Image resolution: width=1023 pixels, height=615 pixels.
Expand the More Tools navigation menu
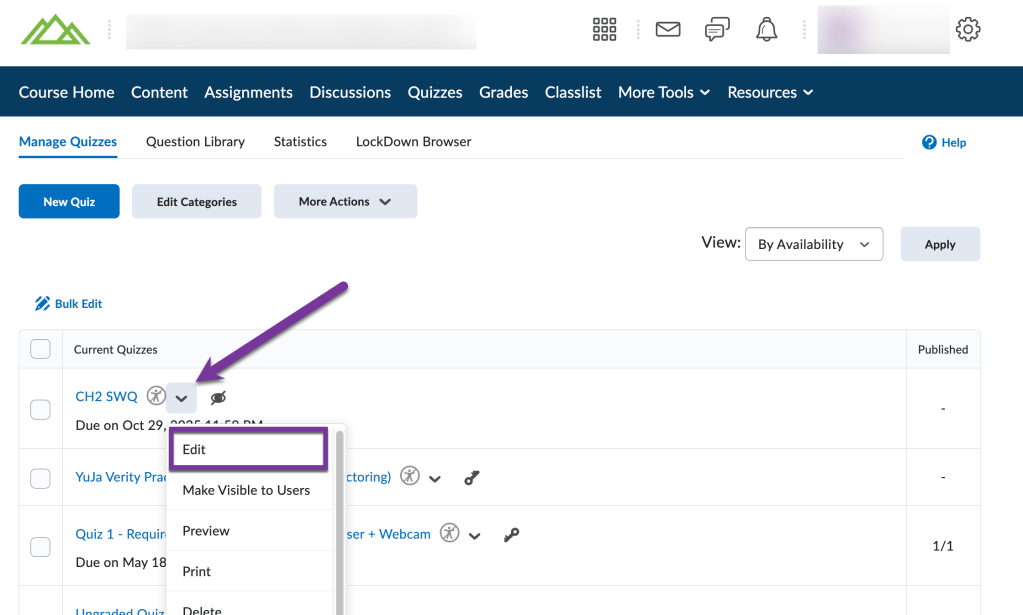pyautogui.click(x=664, y=92)
